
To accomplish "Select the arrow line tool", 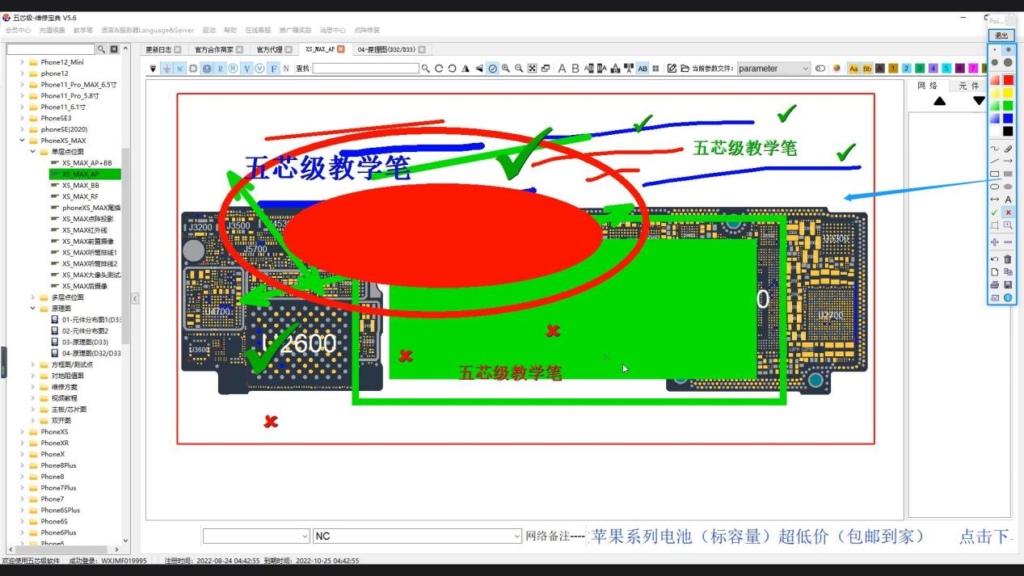I will [x=1008, y=161].
